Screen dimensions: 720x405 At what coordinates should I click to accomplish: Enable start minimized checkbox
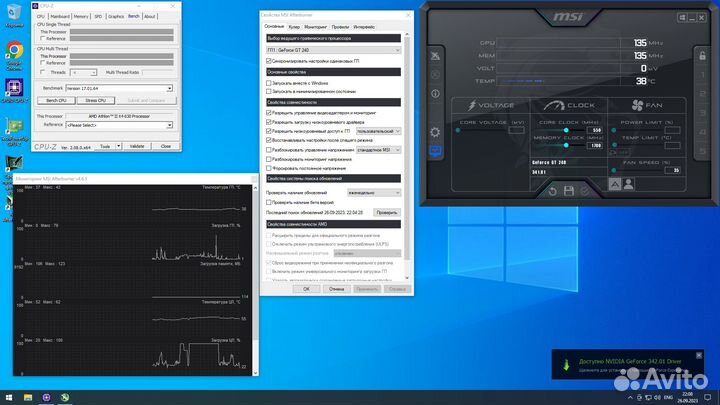point(269,91)
